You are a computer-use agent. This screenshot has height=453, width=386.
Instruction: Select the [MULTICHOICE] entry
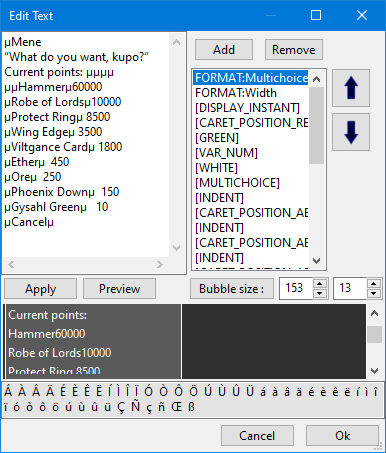[x=251, y=183]
